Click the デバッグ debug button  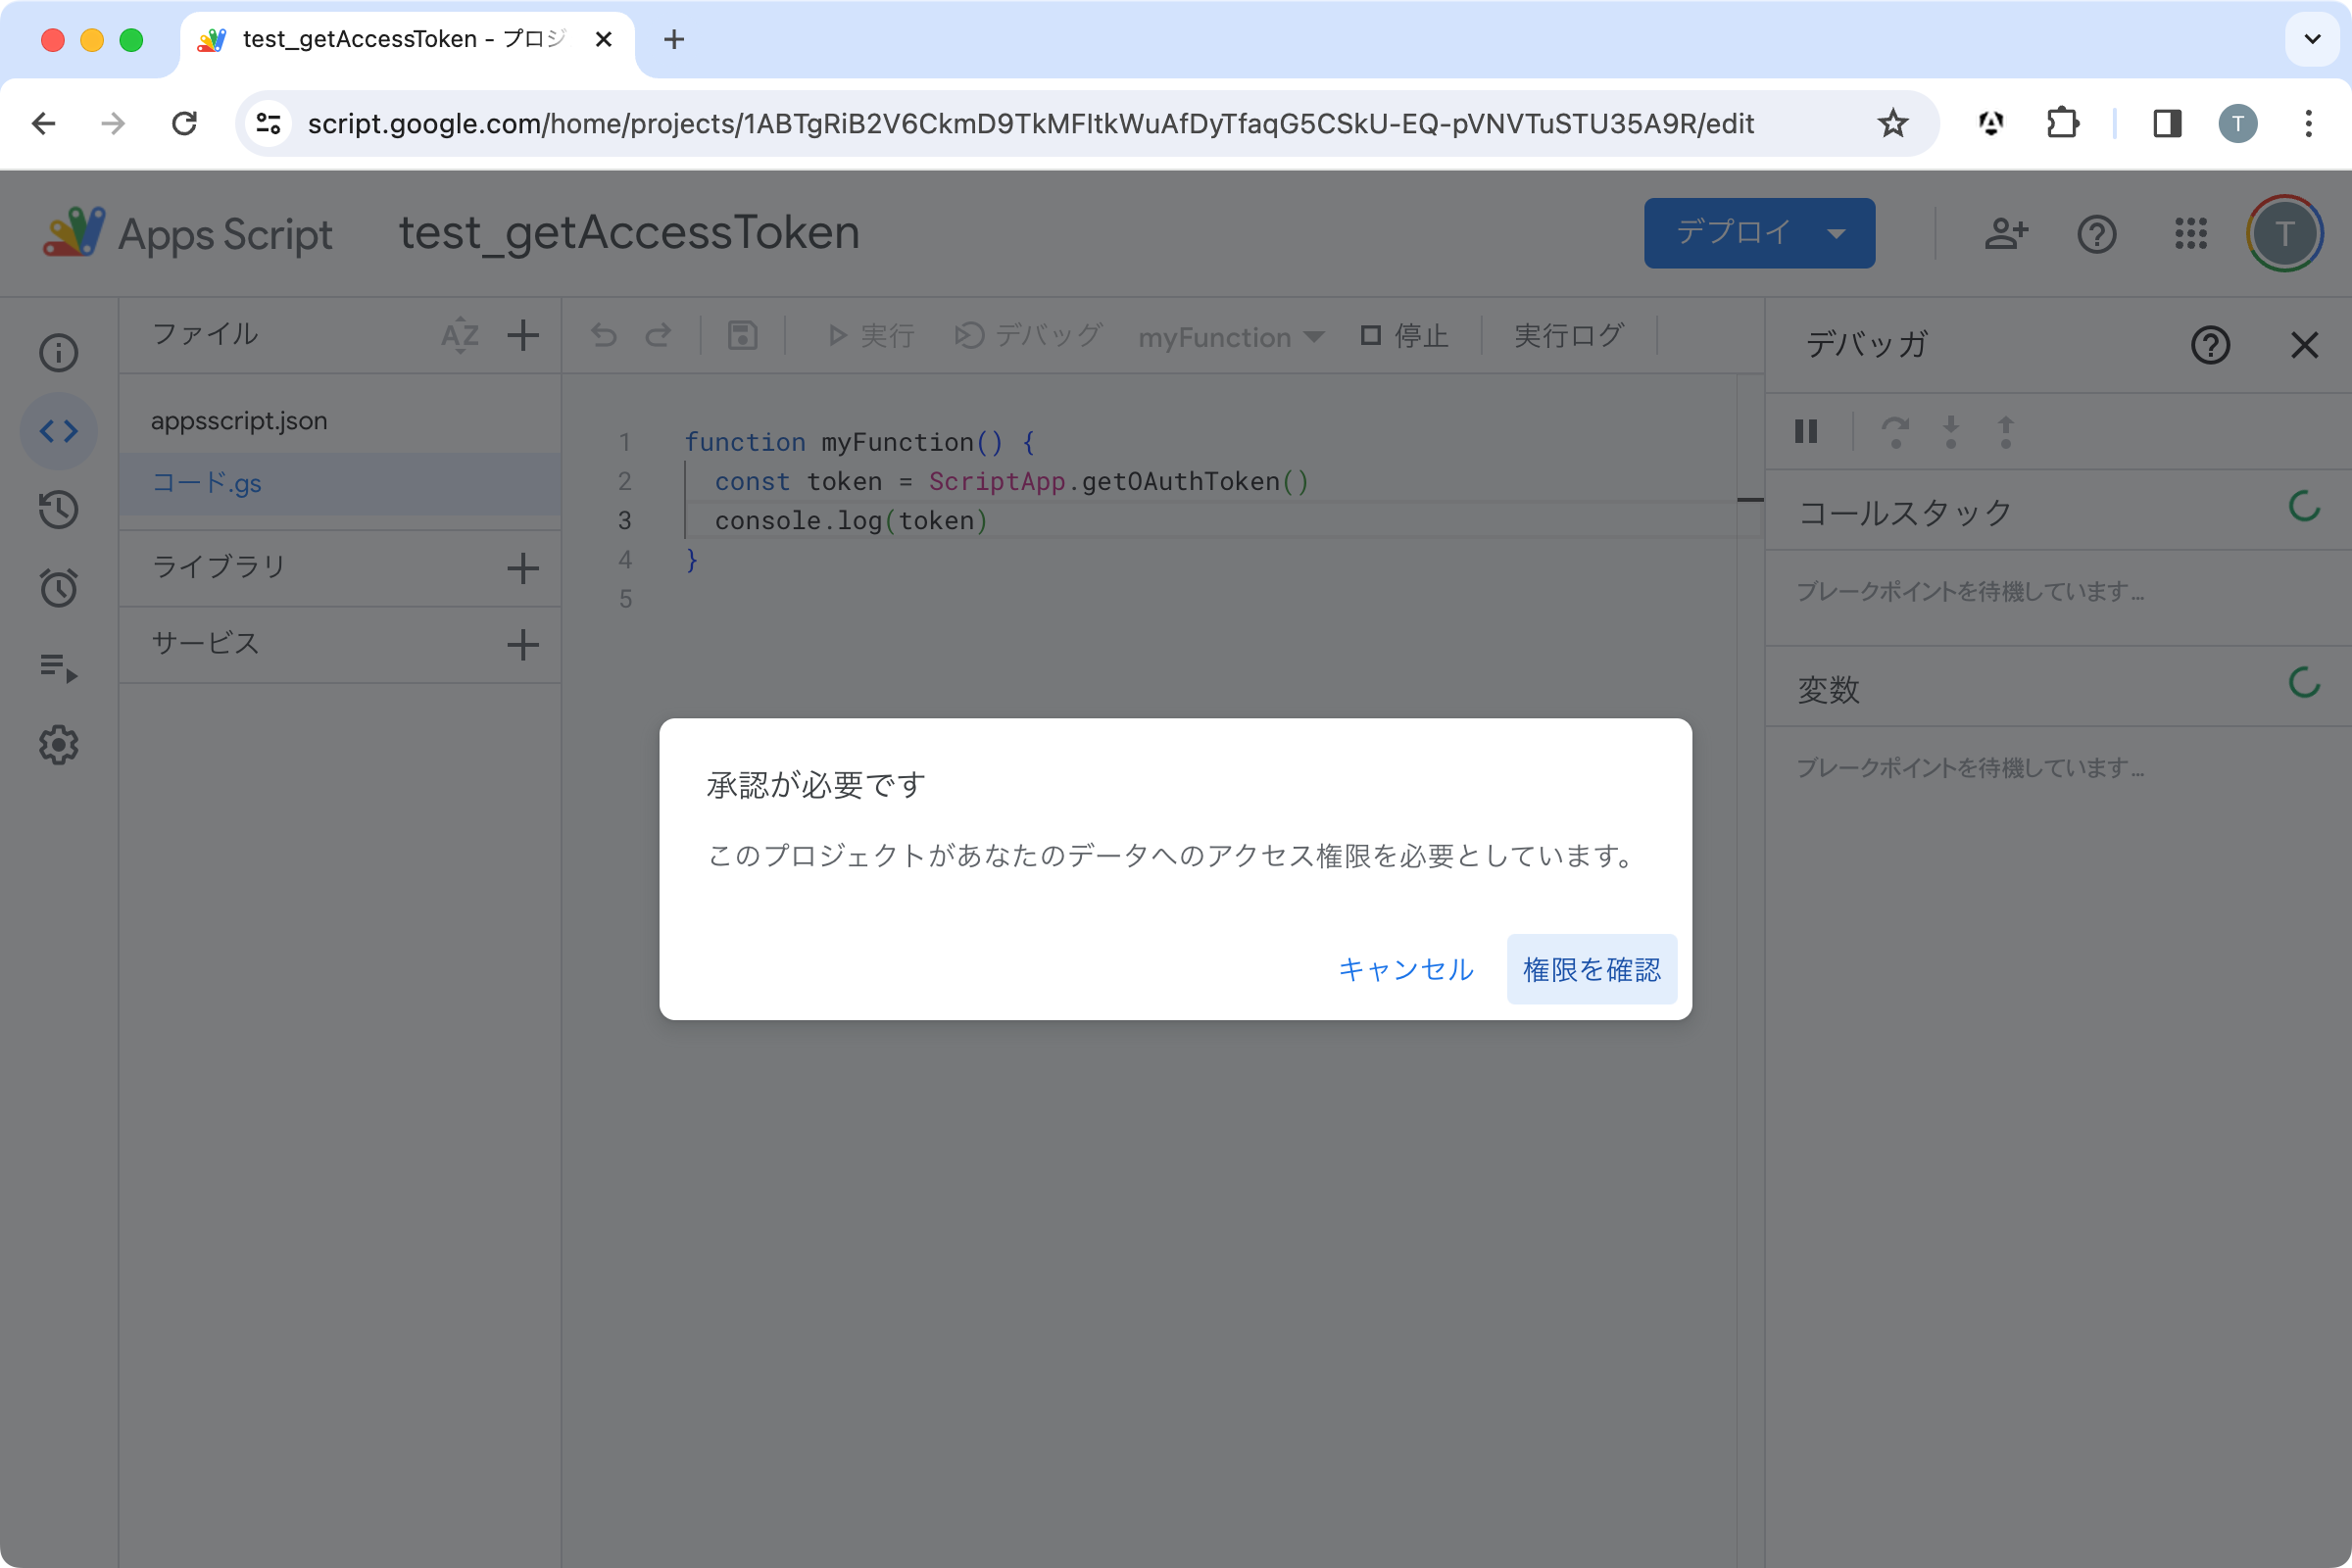pos(1028,335)
